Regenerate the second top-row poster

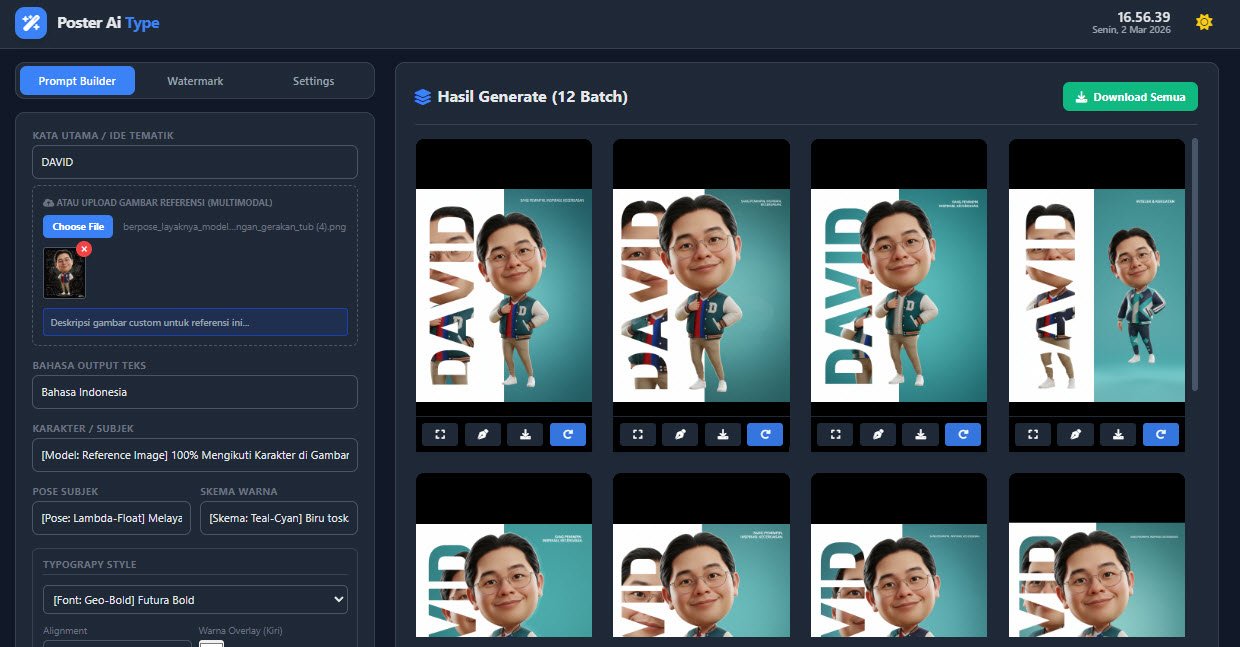point(765,434)
